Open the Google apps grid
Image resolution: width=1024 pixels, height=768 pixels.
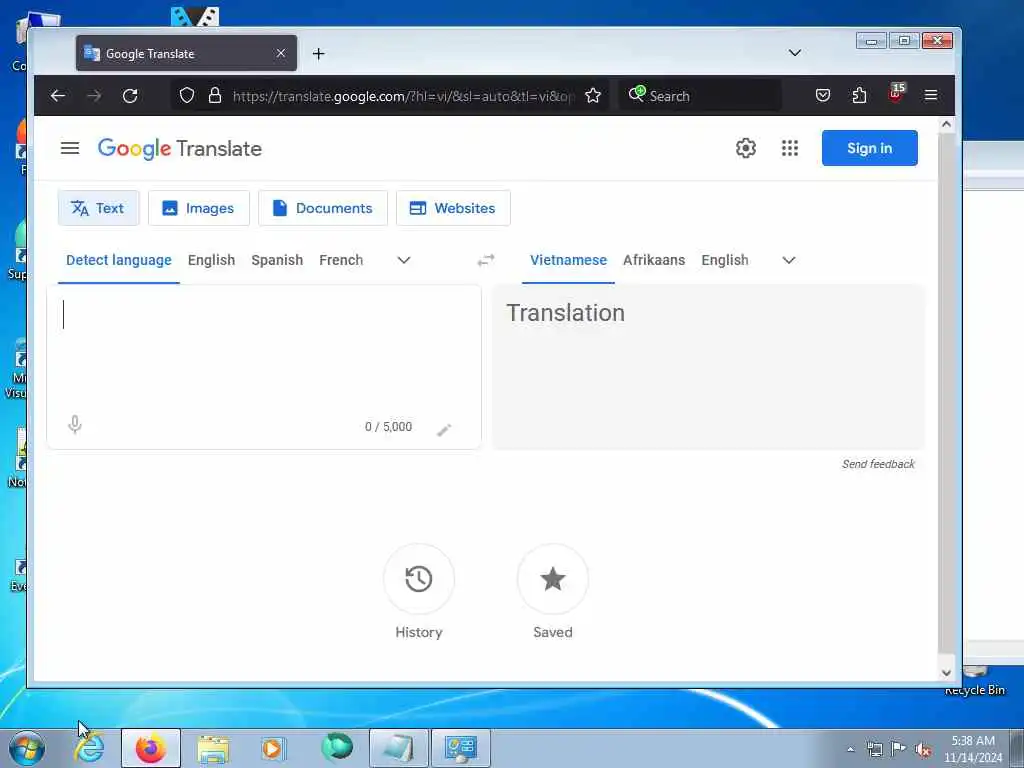(x=790, y=148)
